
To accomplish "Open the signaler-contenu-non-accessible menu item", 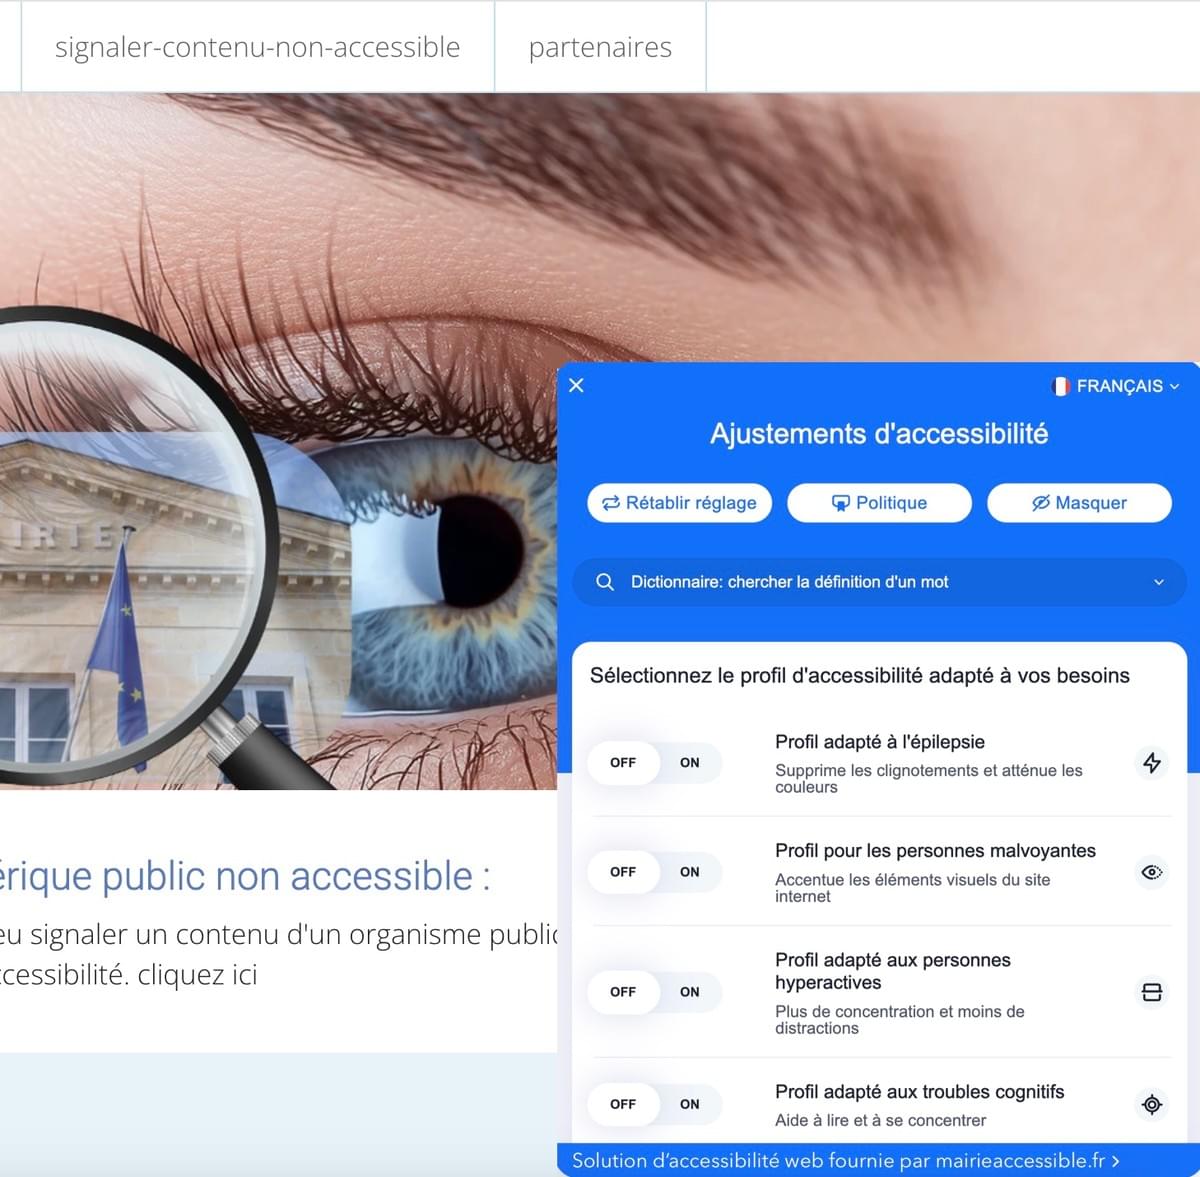I will tap(258, 47).
